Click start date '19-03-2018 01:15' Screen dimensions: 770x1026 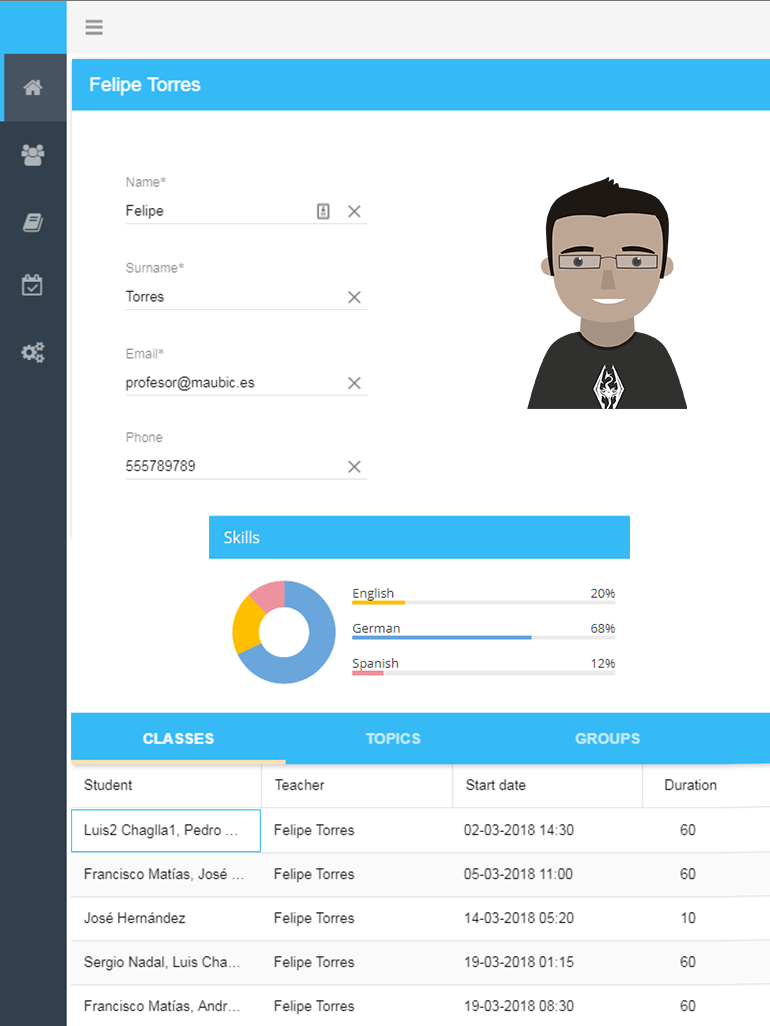519,962
